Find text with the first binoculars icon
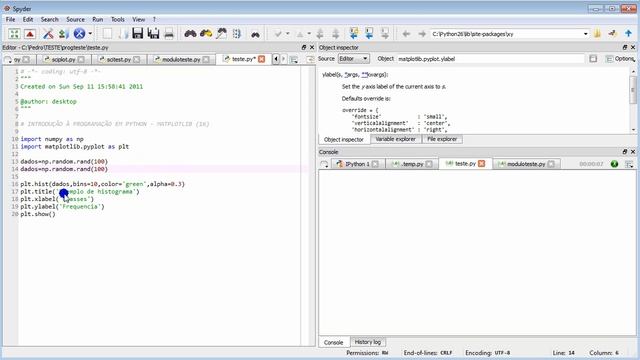The width and height of the screenshot is (640, 360). (x=190, y=34)
